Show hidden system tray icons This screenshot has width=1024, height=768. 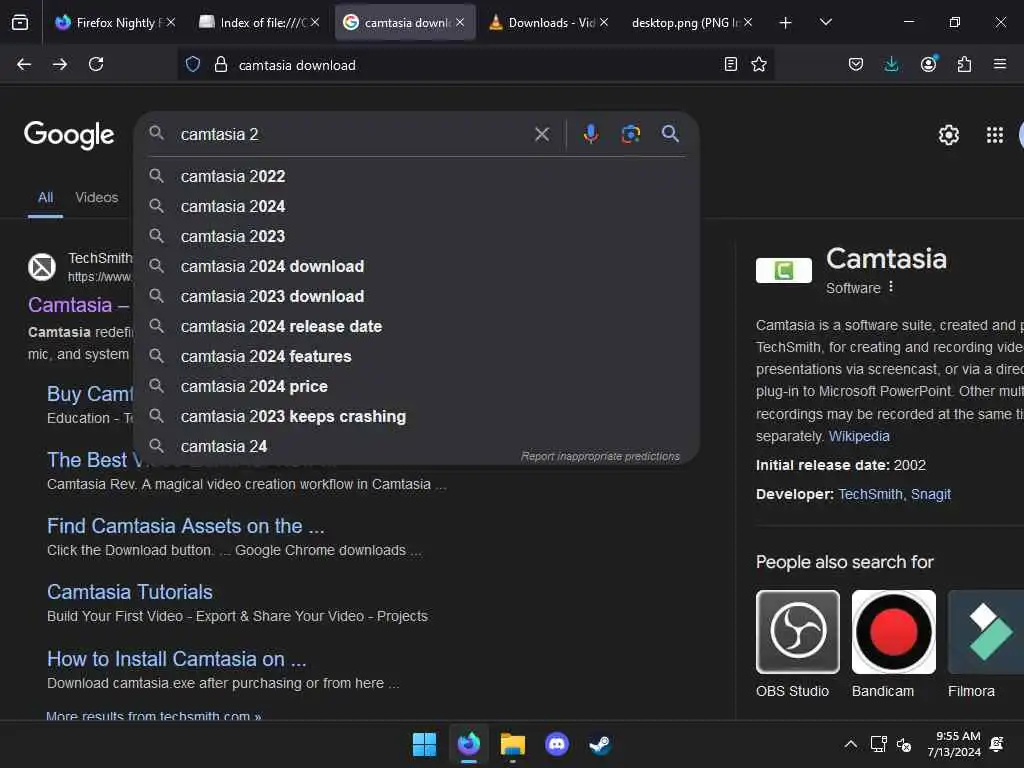coord(850,744)
